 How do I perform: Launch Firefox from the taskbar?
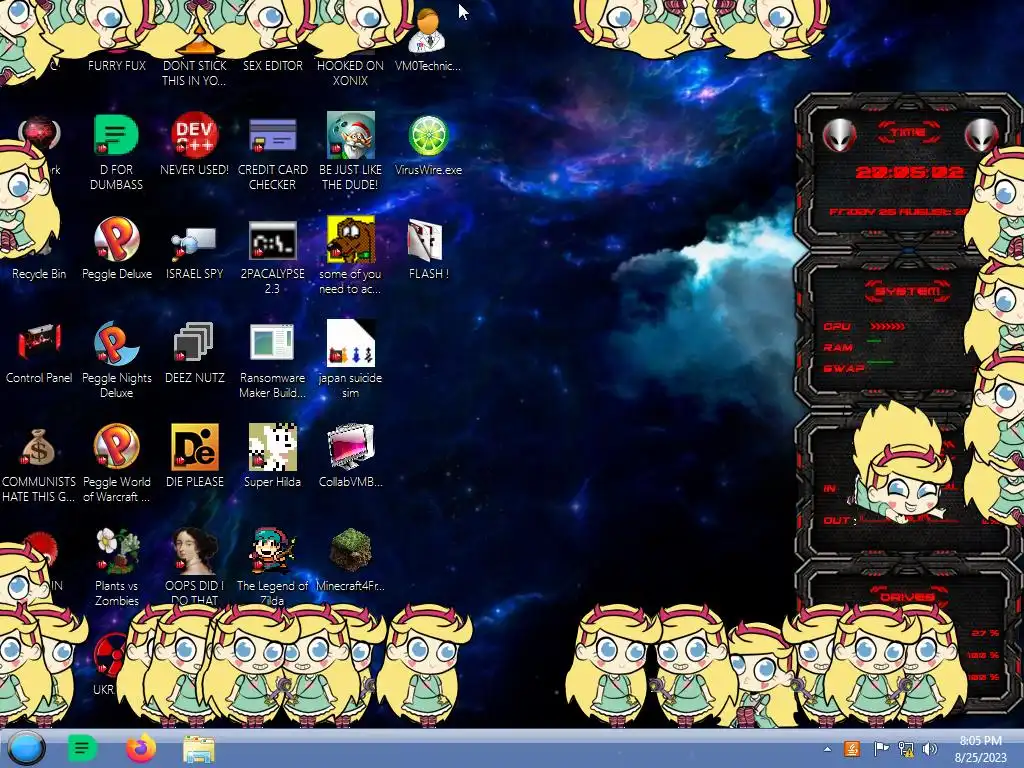click(140, 748)
